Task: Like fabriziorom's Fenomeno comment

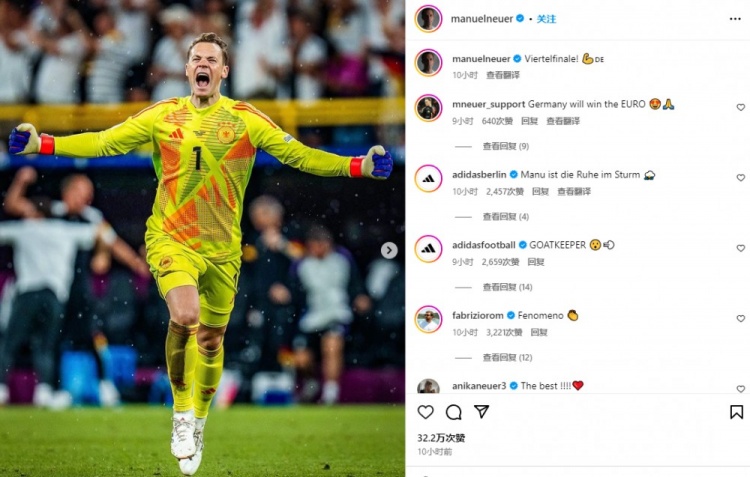Action: 740,318
